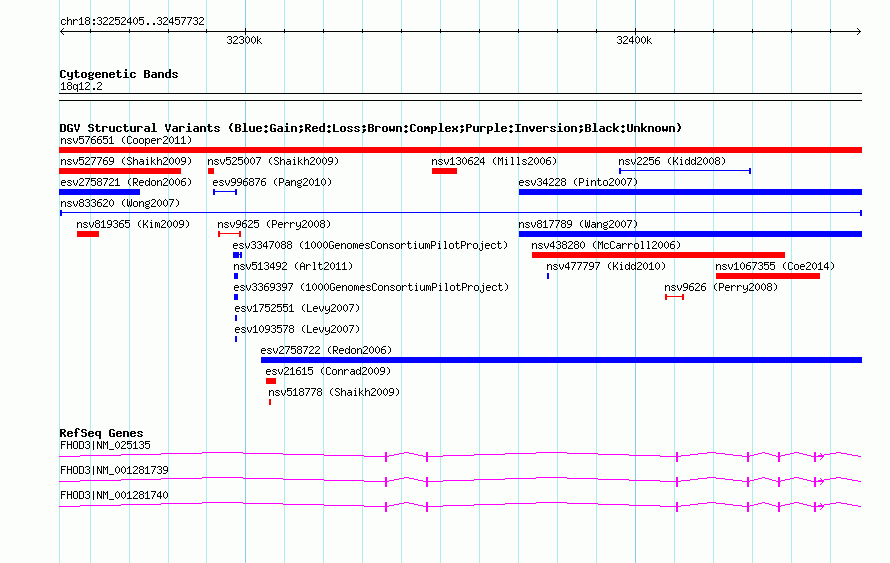The width and height of the screenshot is (890, 563).
Task: Select the nsv438280 (McCarroll2006) red bar
Action: pos(658,255)
